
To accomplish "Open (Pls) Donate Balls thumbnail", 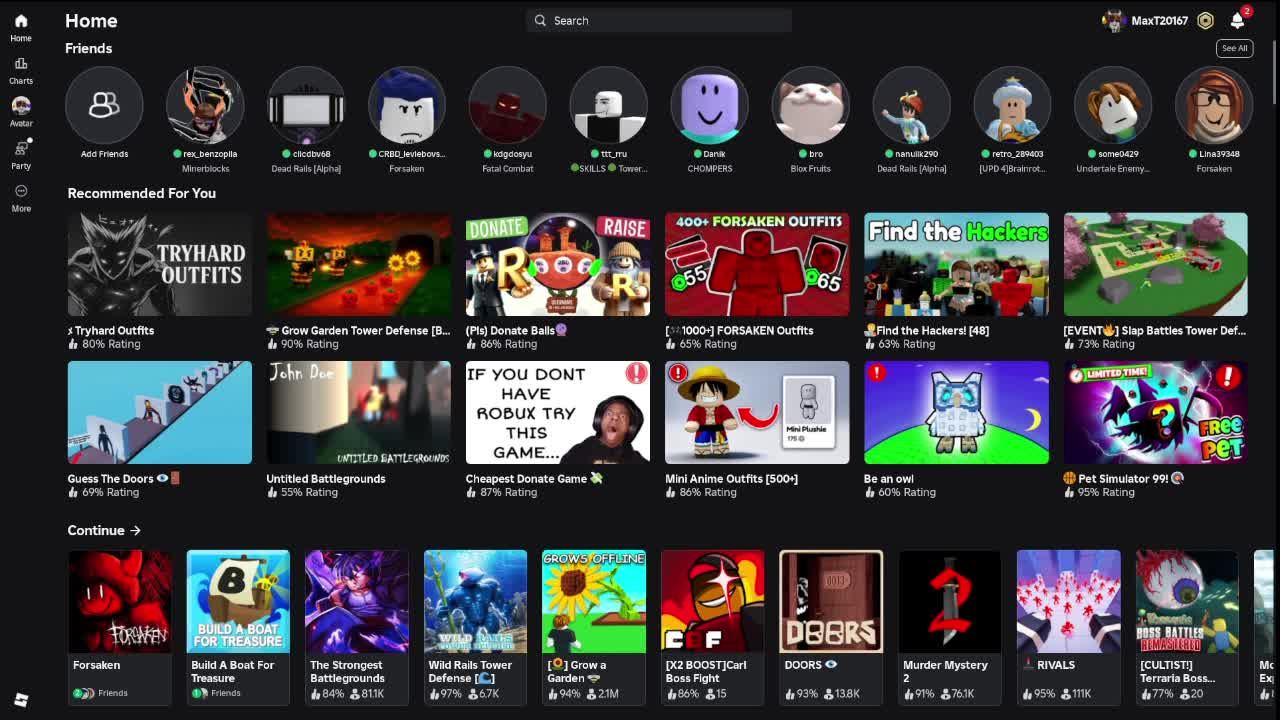I will click(x=558, y=264).
